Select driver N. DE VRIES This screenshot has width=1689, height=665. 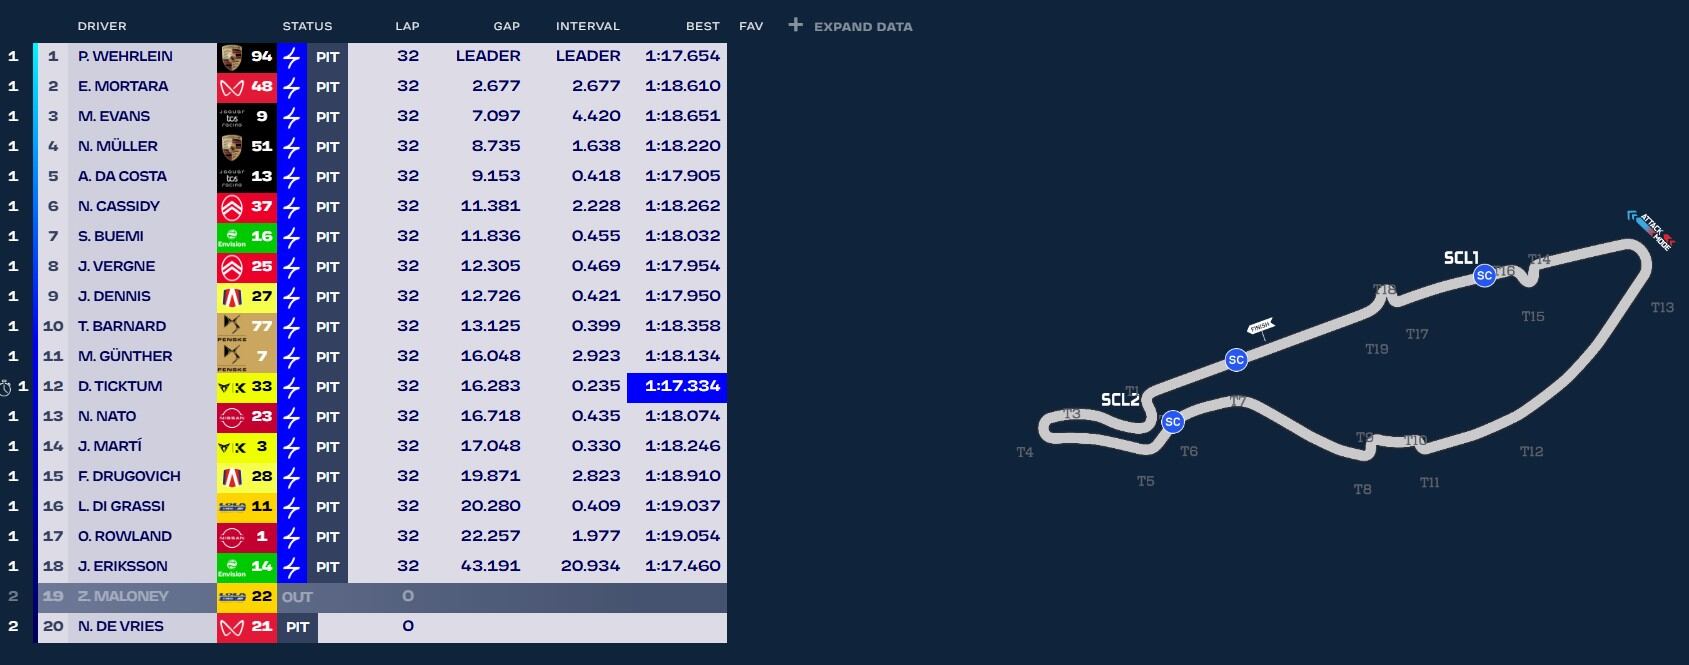click(x=122, y=627)
